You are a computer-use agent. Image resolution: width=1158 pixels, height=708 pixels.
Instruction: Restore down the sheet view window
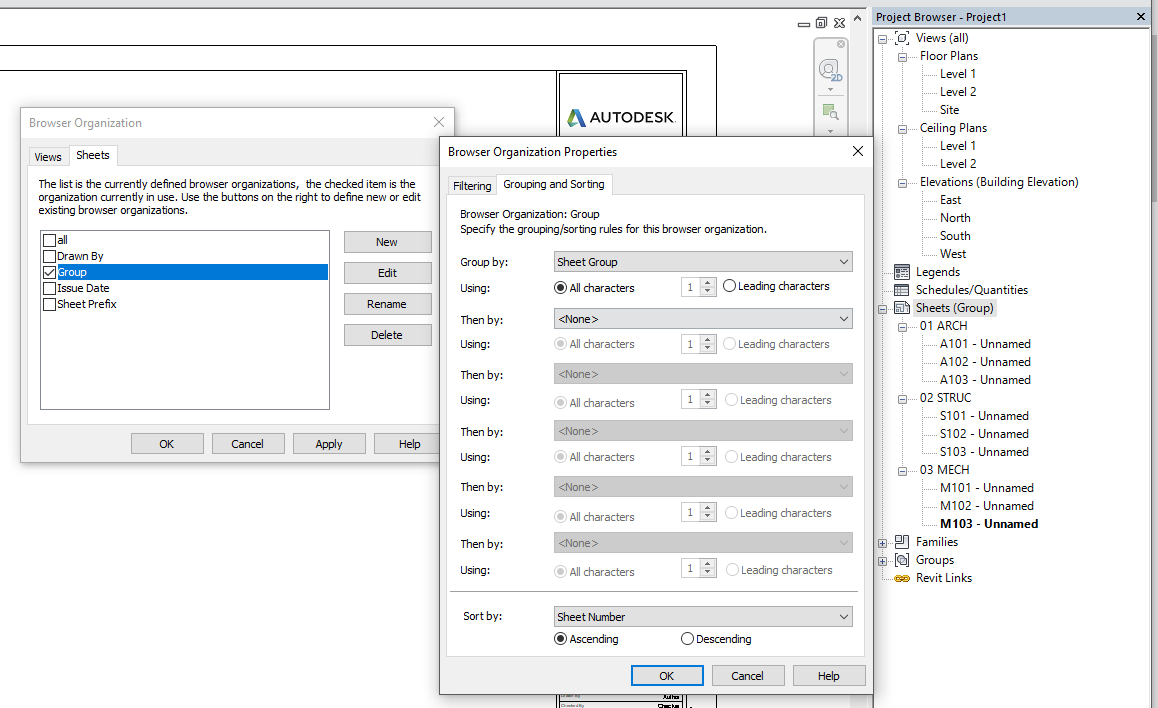point(821,23)
